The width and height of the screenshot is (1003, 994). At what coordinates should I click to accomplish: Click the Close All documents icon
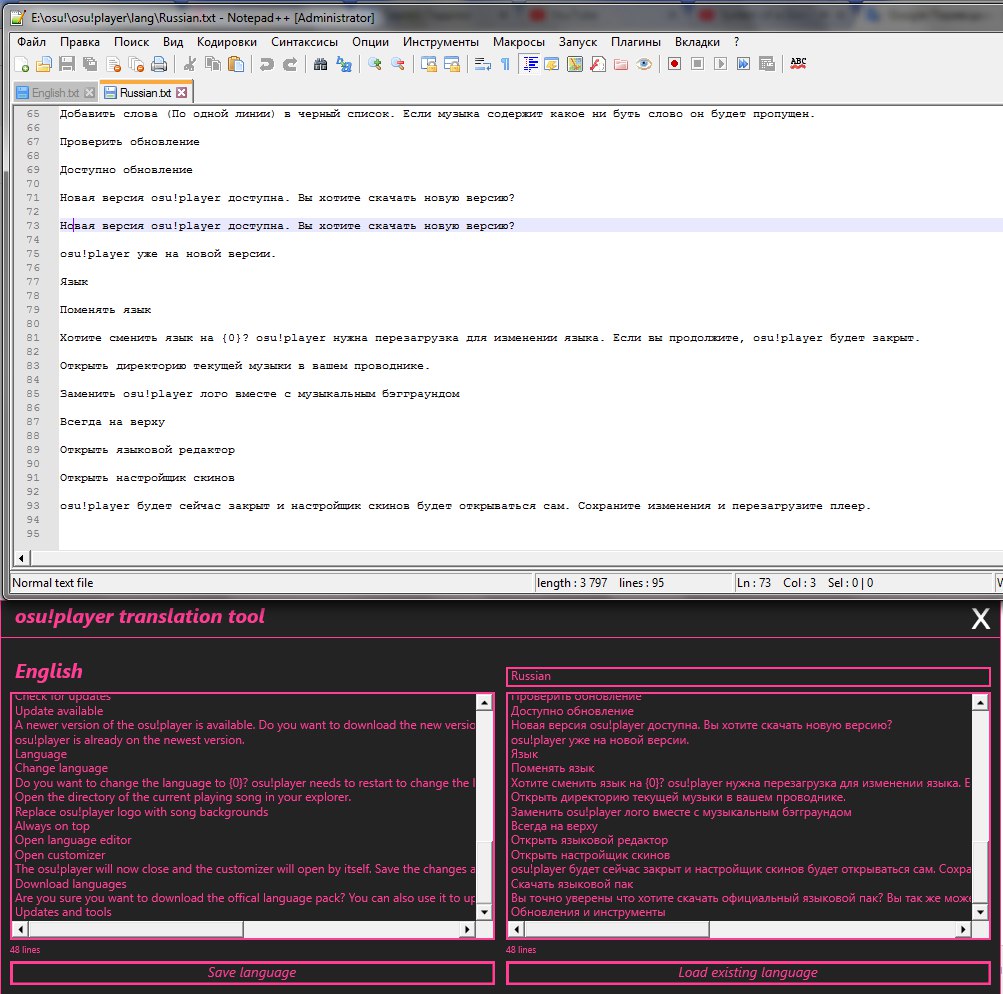click(136, 64)
